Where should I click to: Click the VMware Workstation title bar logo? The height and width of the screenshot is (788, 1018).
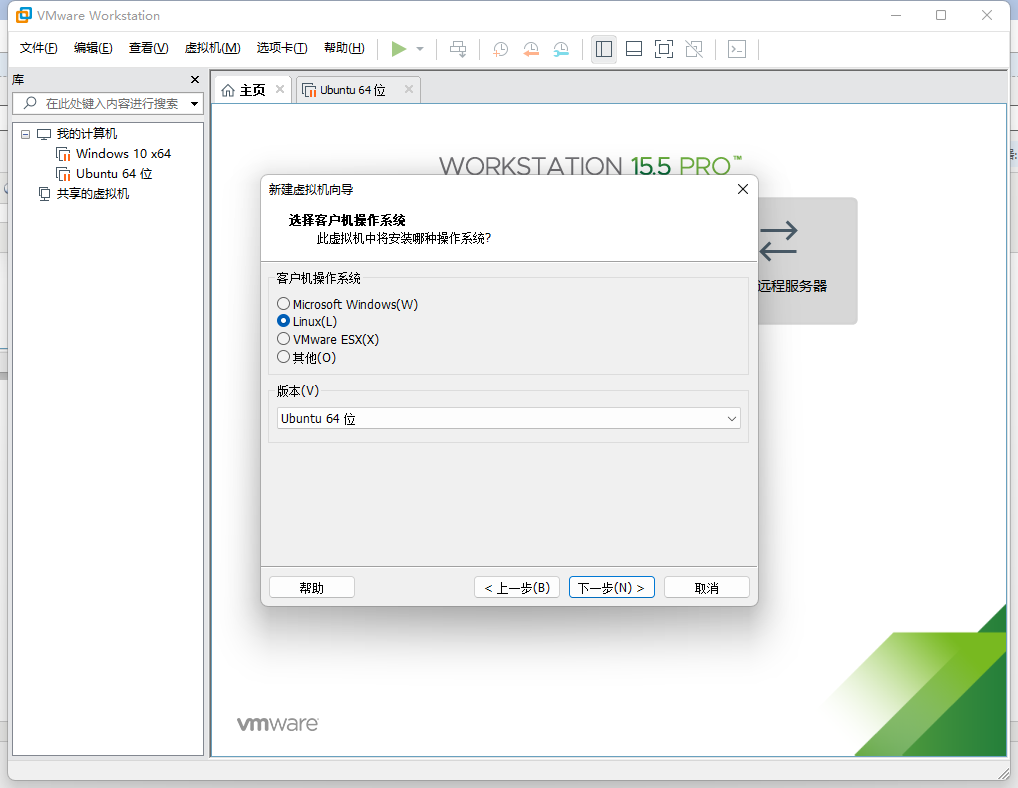23,15
